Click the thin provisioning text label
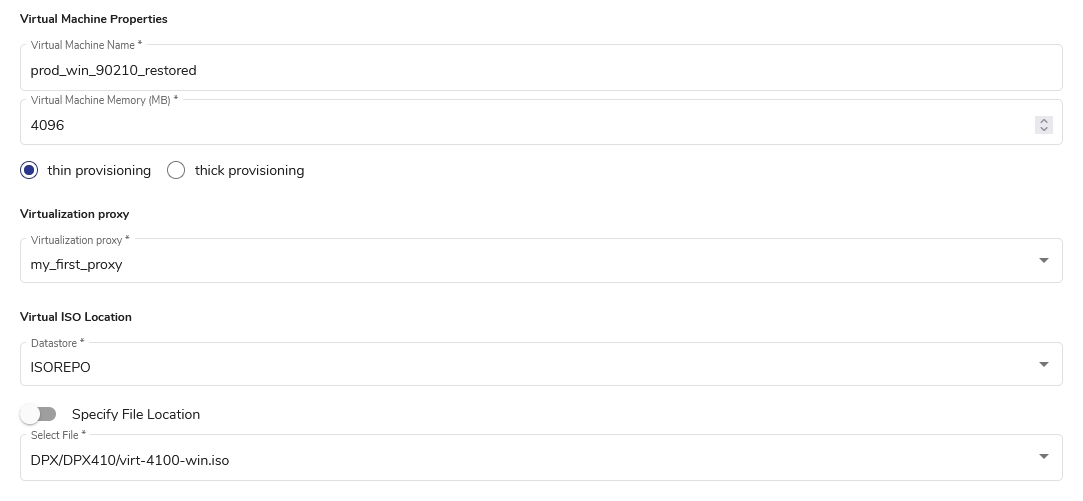 (99, 171)
